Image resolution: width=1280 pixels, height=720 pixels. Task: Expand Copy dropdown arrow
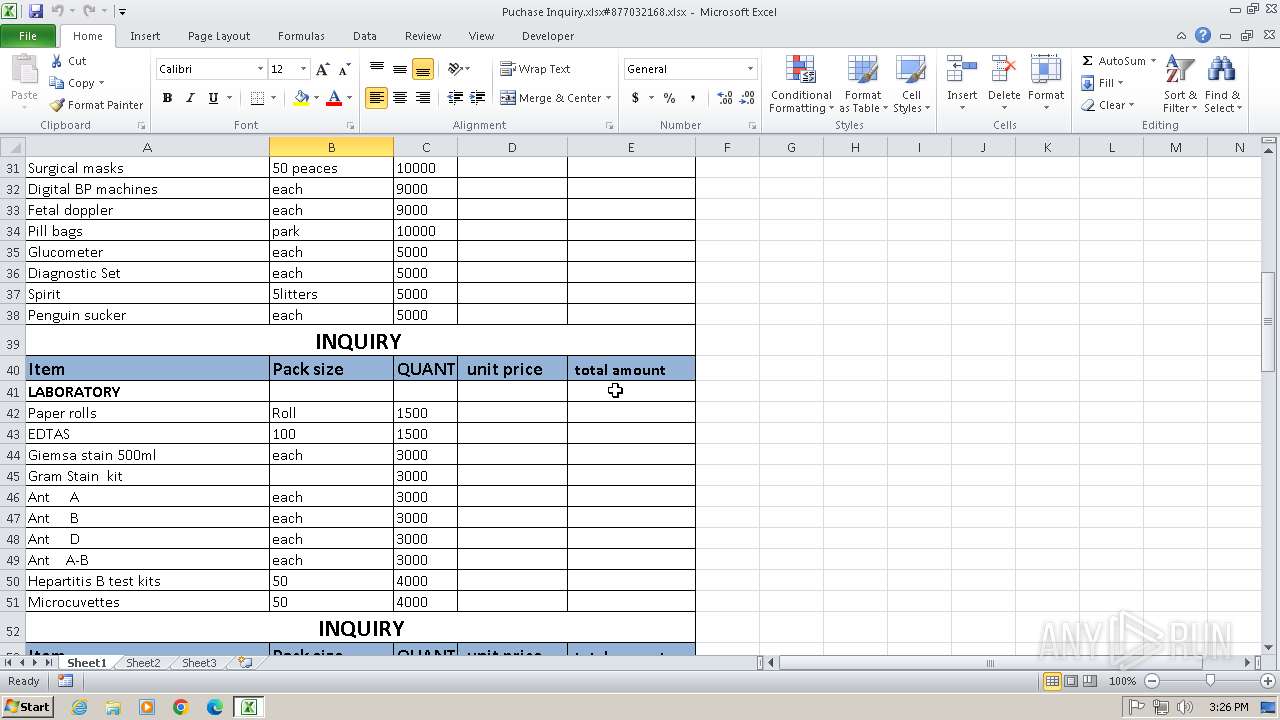(101, 83)
